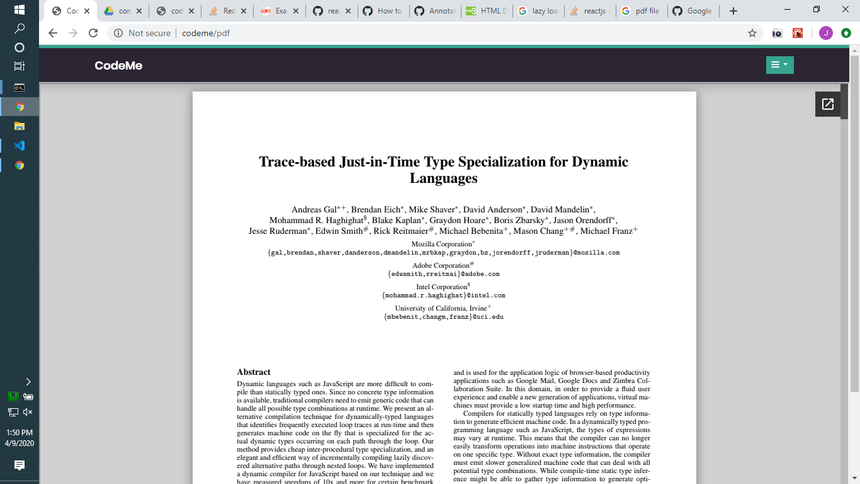Click the Windows search icon

click(x=19, y=28)
